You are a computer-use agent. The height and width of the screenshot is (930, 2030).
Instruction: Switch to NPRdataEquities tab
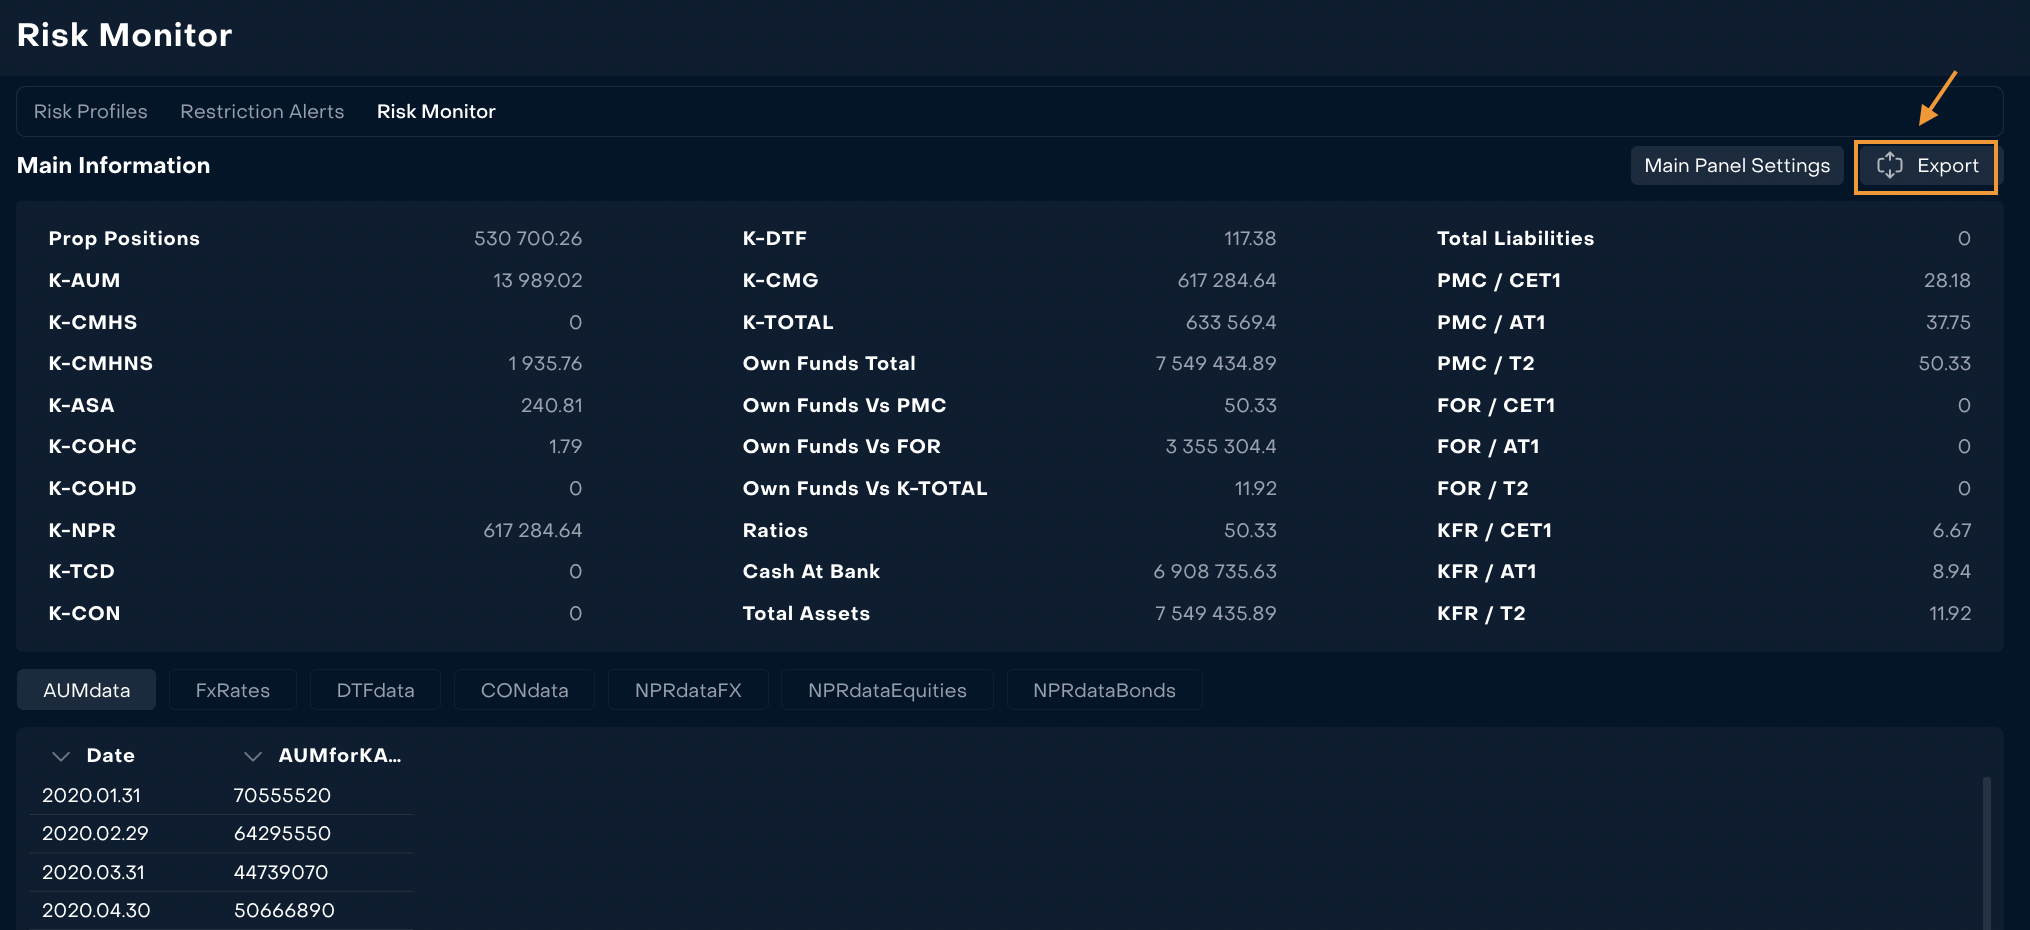pyautogui.click(x=887, y=690)
